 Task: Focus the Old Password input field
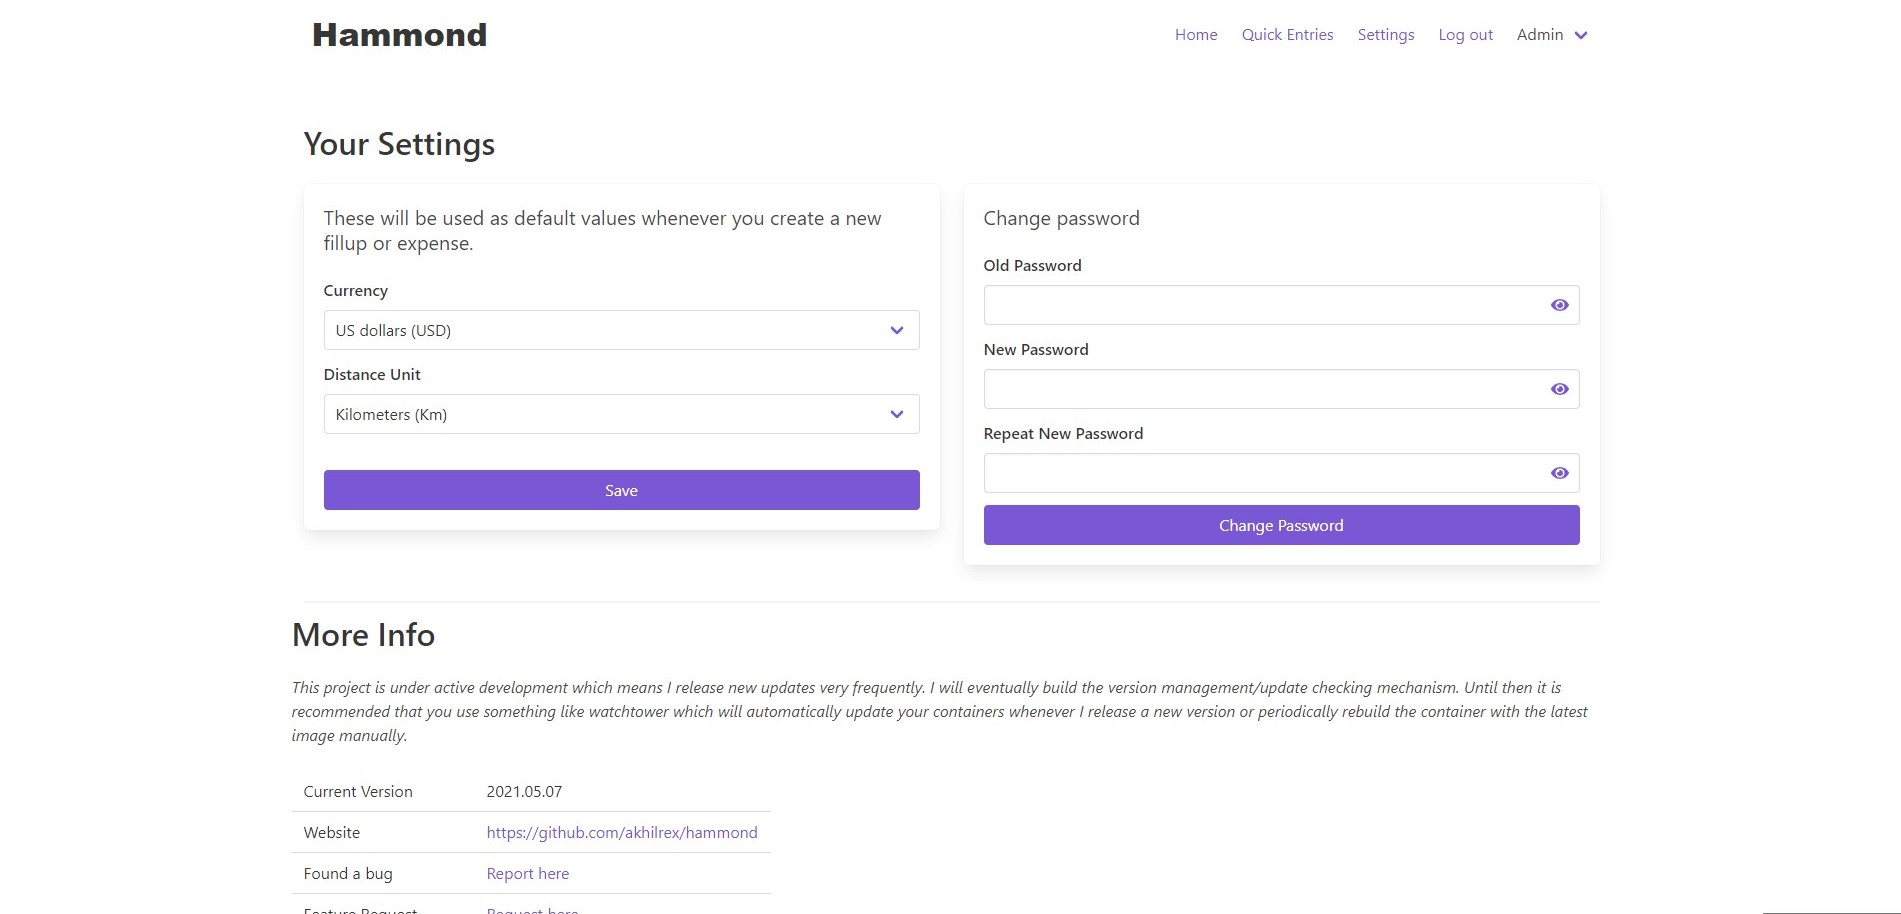coord(1260,305)
